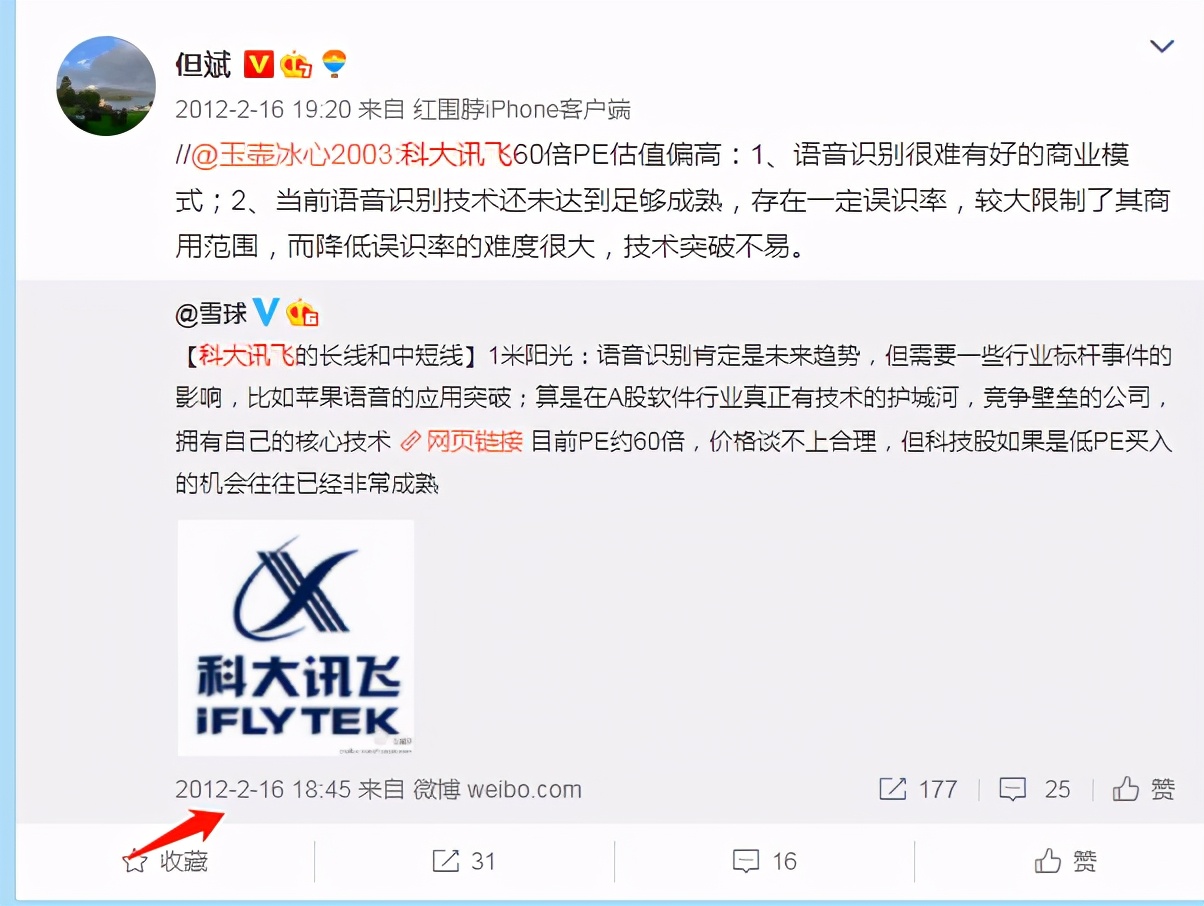Image resolution: width=1204 pixels, height=906 pixels.
Task: Click the hot air balloon badge icon
Action: (334, 64)
